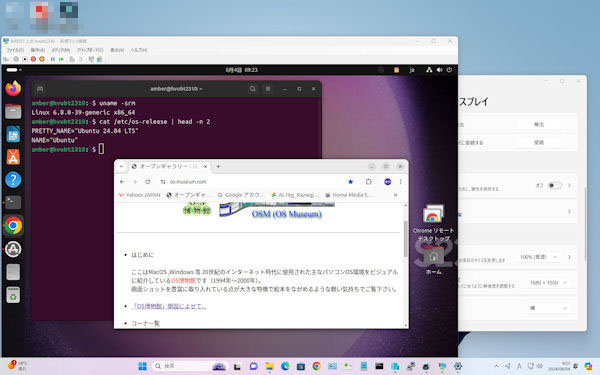Screen dimensions: 600x375
Task: Bookmark page with the star icon
Action: point(351,182)
